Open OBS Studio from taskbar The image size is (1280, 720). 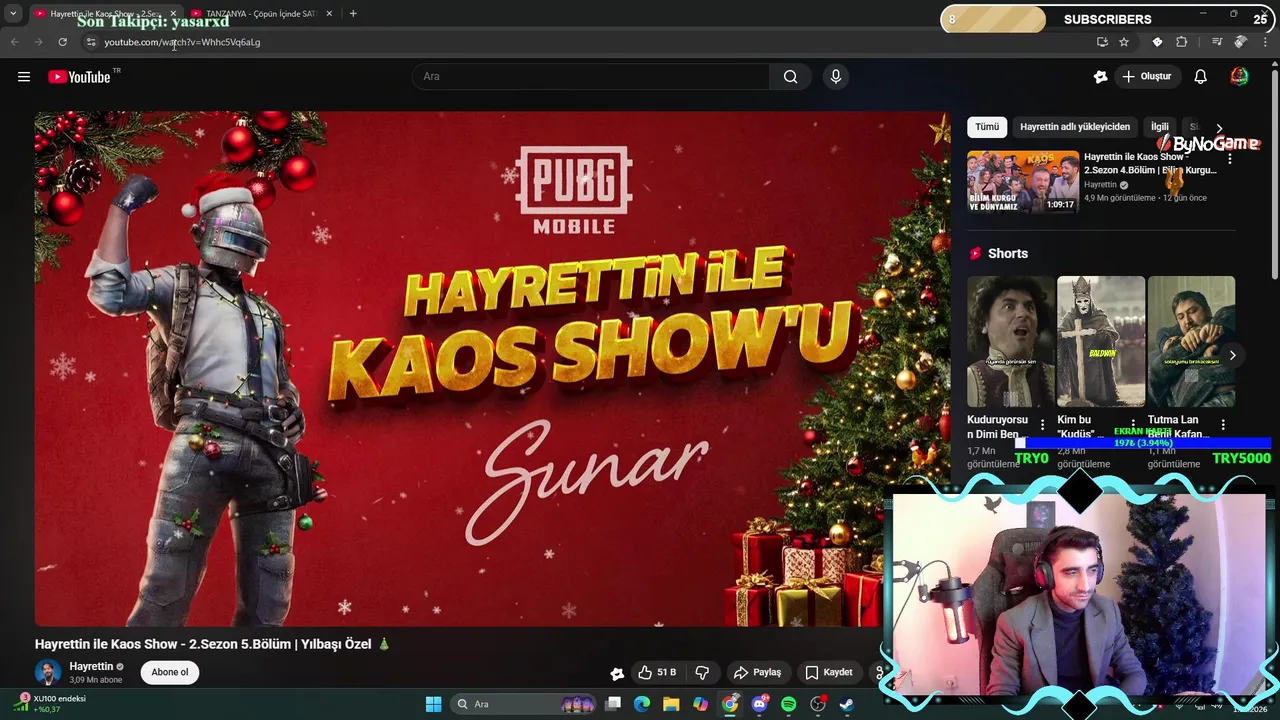point(818,704)
